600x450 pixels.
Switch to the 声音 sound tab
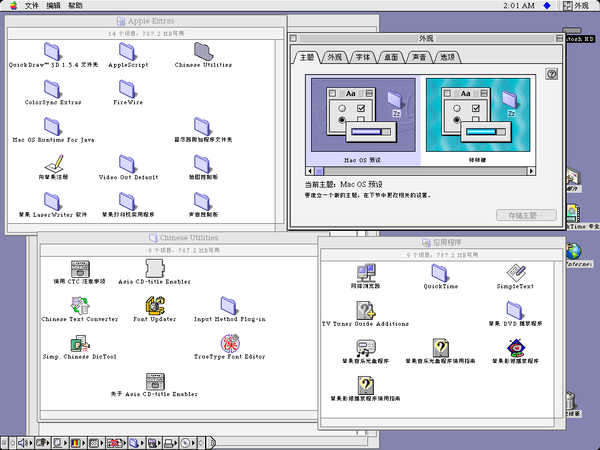click(419, 57)
